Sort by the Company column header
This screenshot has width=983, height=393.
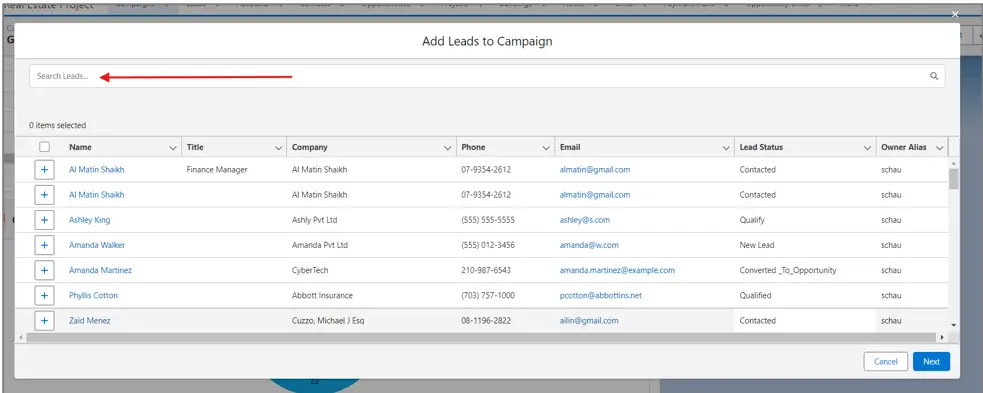(310, 147)
